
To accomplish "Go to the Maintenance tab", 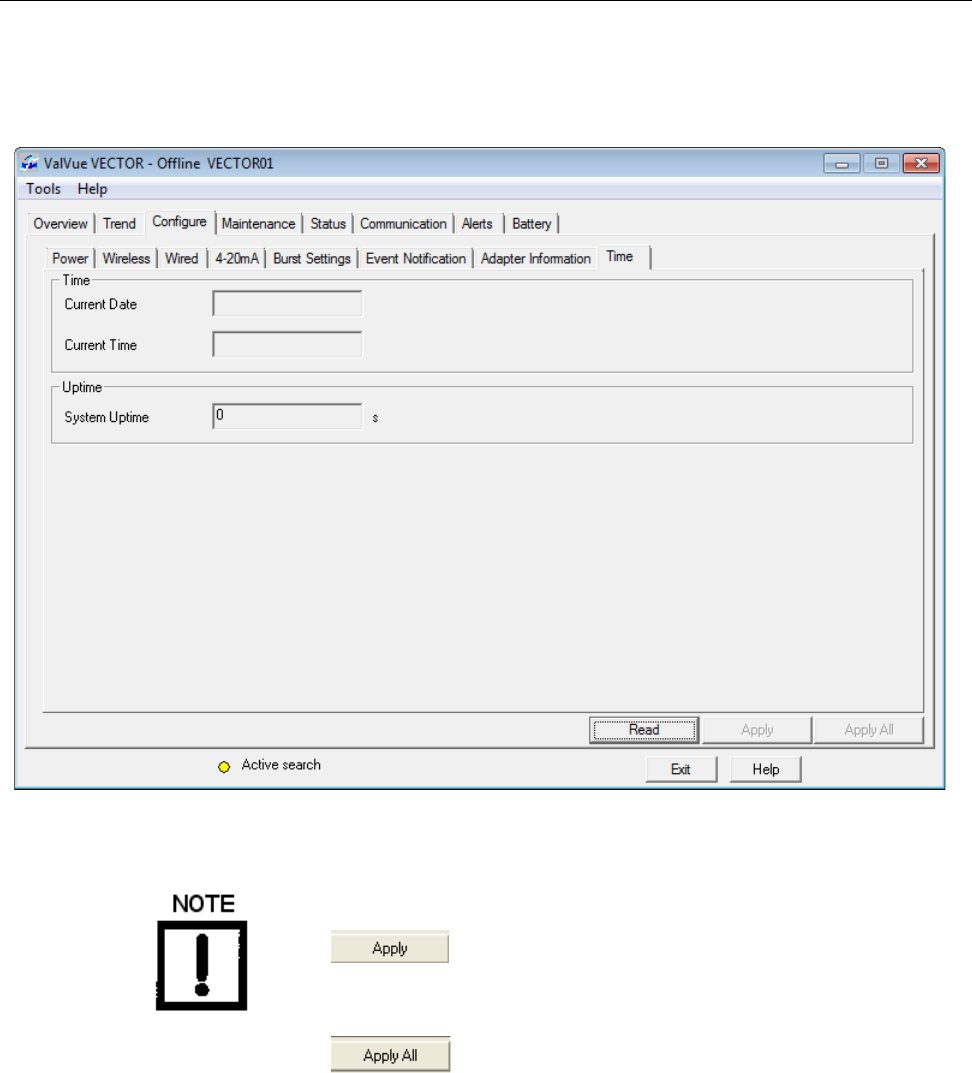I will 258,224.
